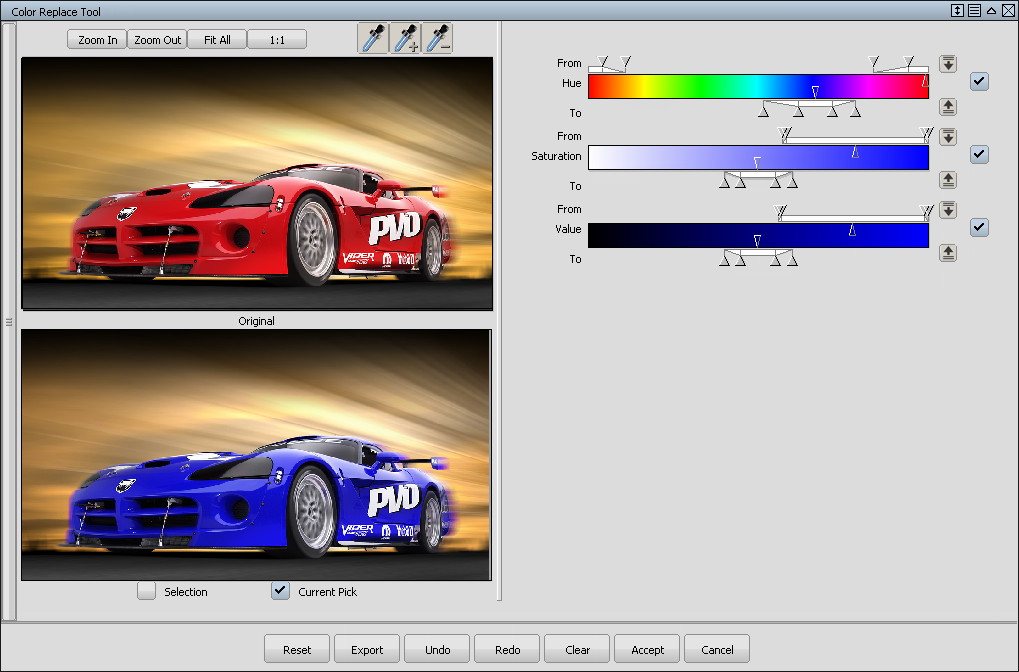The height and width of the screenshot is (672, 1019).
Task: Click the Hue color spectrum bar
Action: pyautogui.click(x=758, y=86)
